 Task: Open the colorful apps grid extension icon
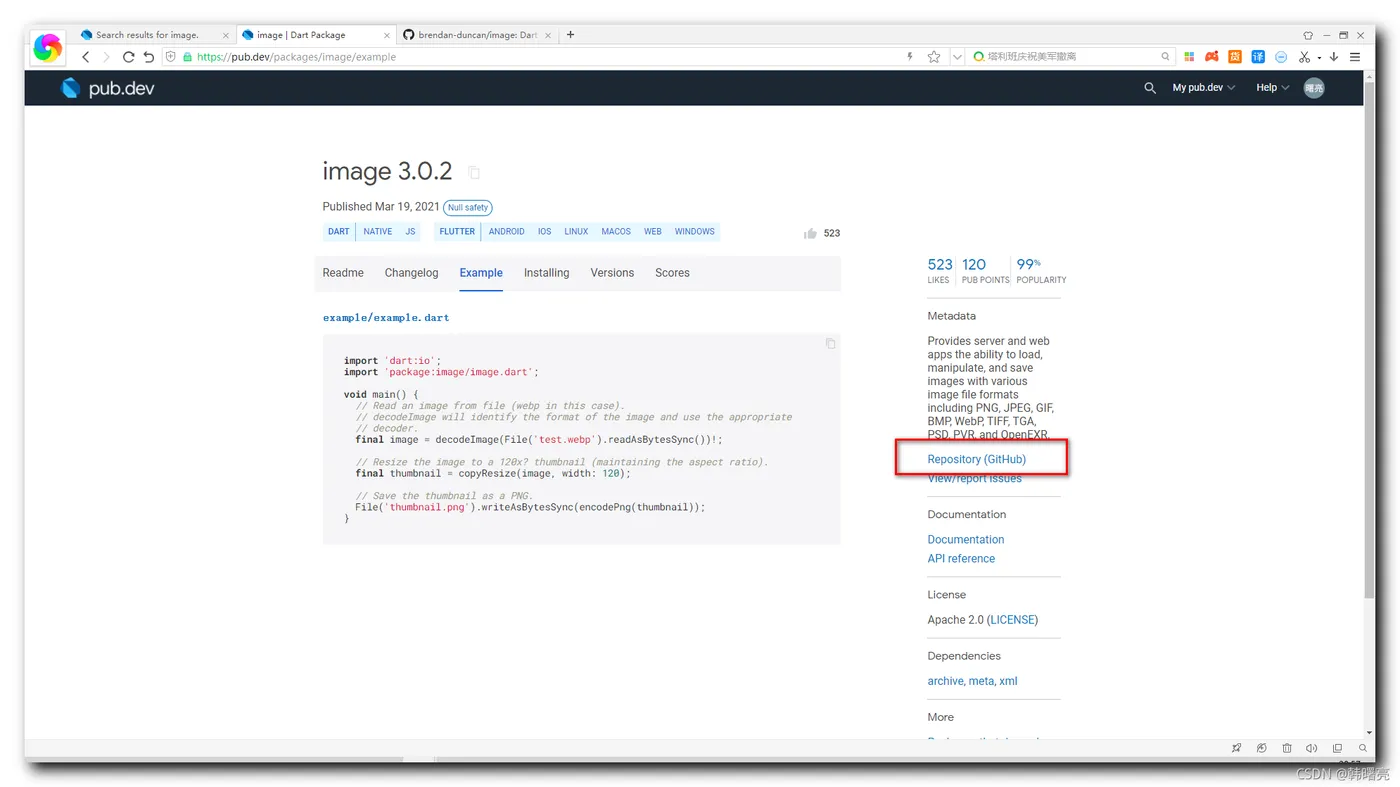click(x=1189, y=57)
